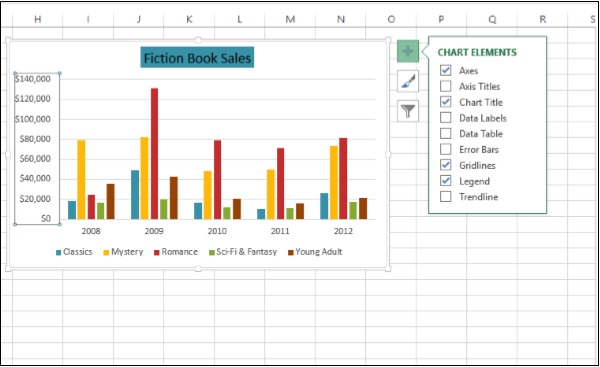
Task: Select column header J
Action: click(139, 20)
